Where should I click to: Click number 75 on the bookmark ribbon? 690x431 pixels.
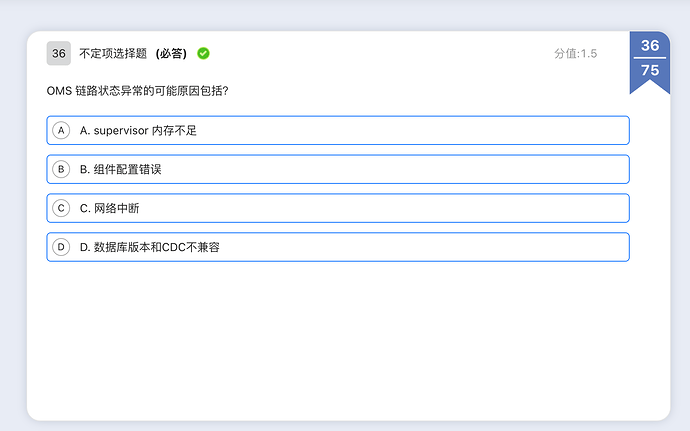[x=650, y=70]
